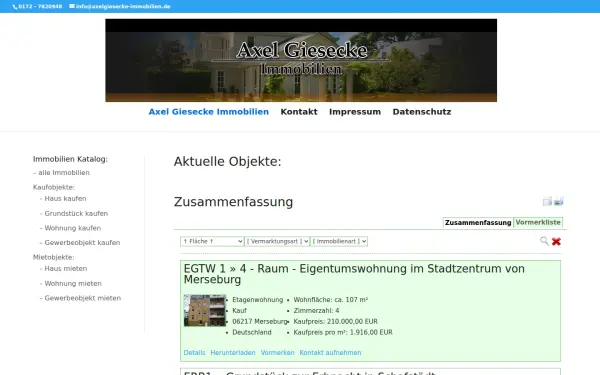Screen dimensions: 600x375
Task: Click the 'Aktuelle Objekte:' heading
Action: (228, 161)
